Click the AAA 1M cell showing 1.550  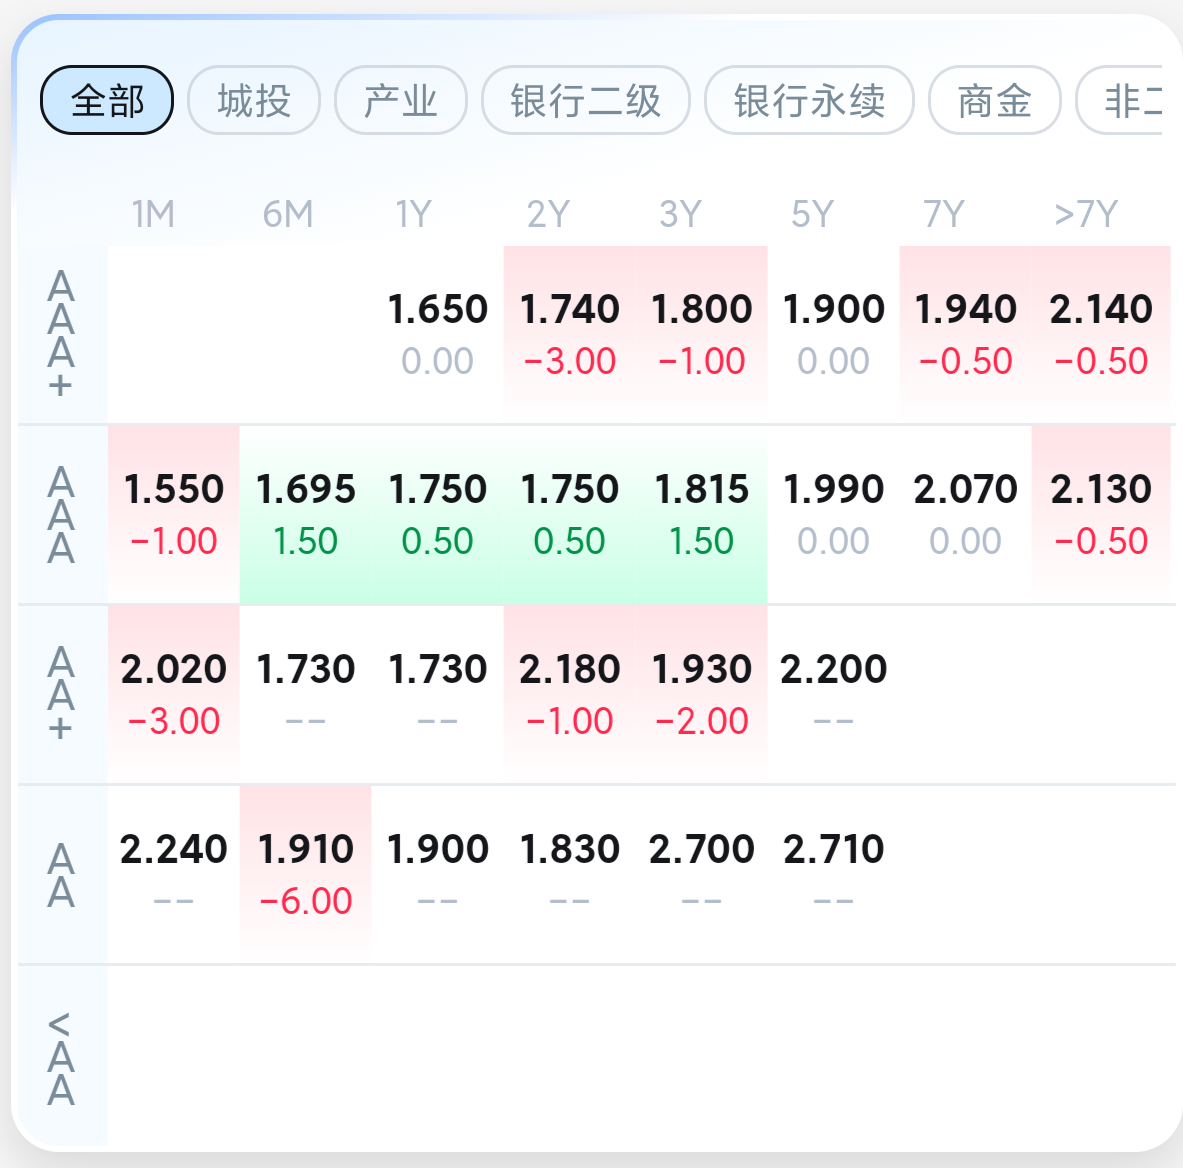tap(174, 513)
